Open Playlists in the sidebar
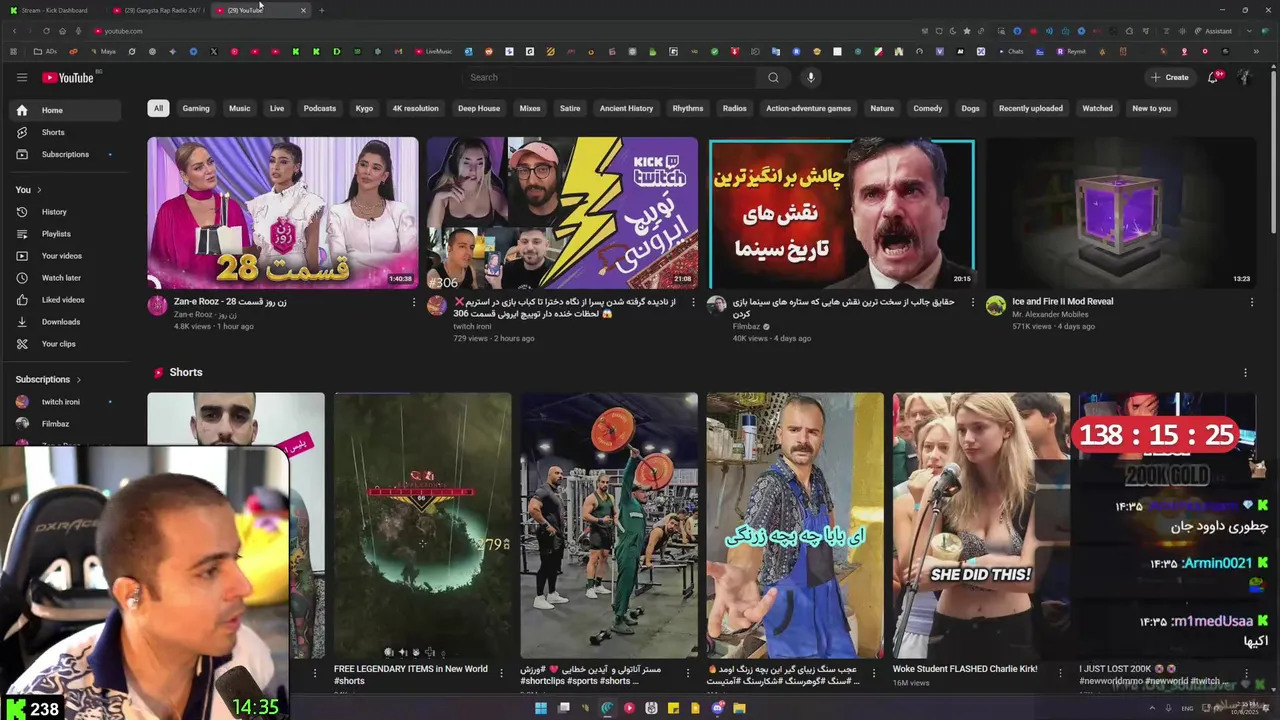The height and width of the screenshot is (720, 1280). click(64, 234)
